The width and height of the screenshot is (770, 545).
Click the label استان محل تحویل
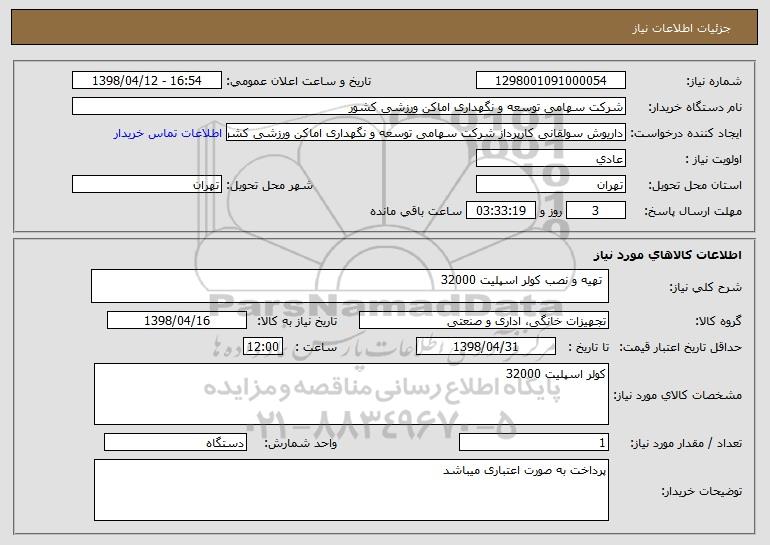[x=695, y=186]
